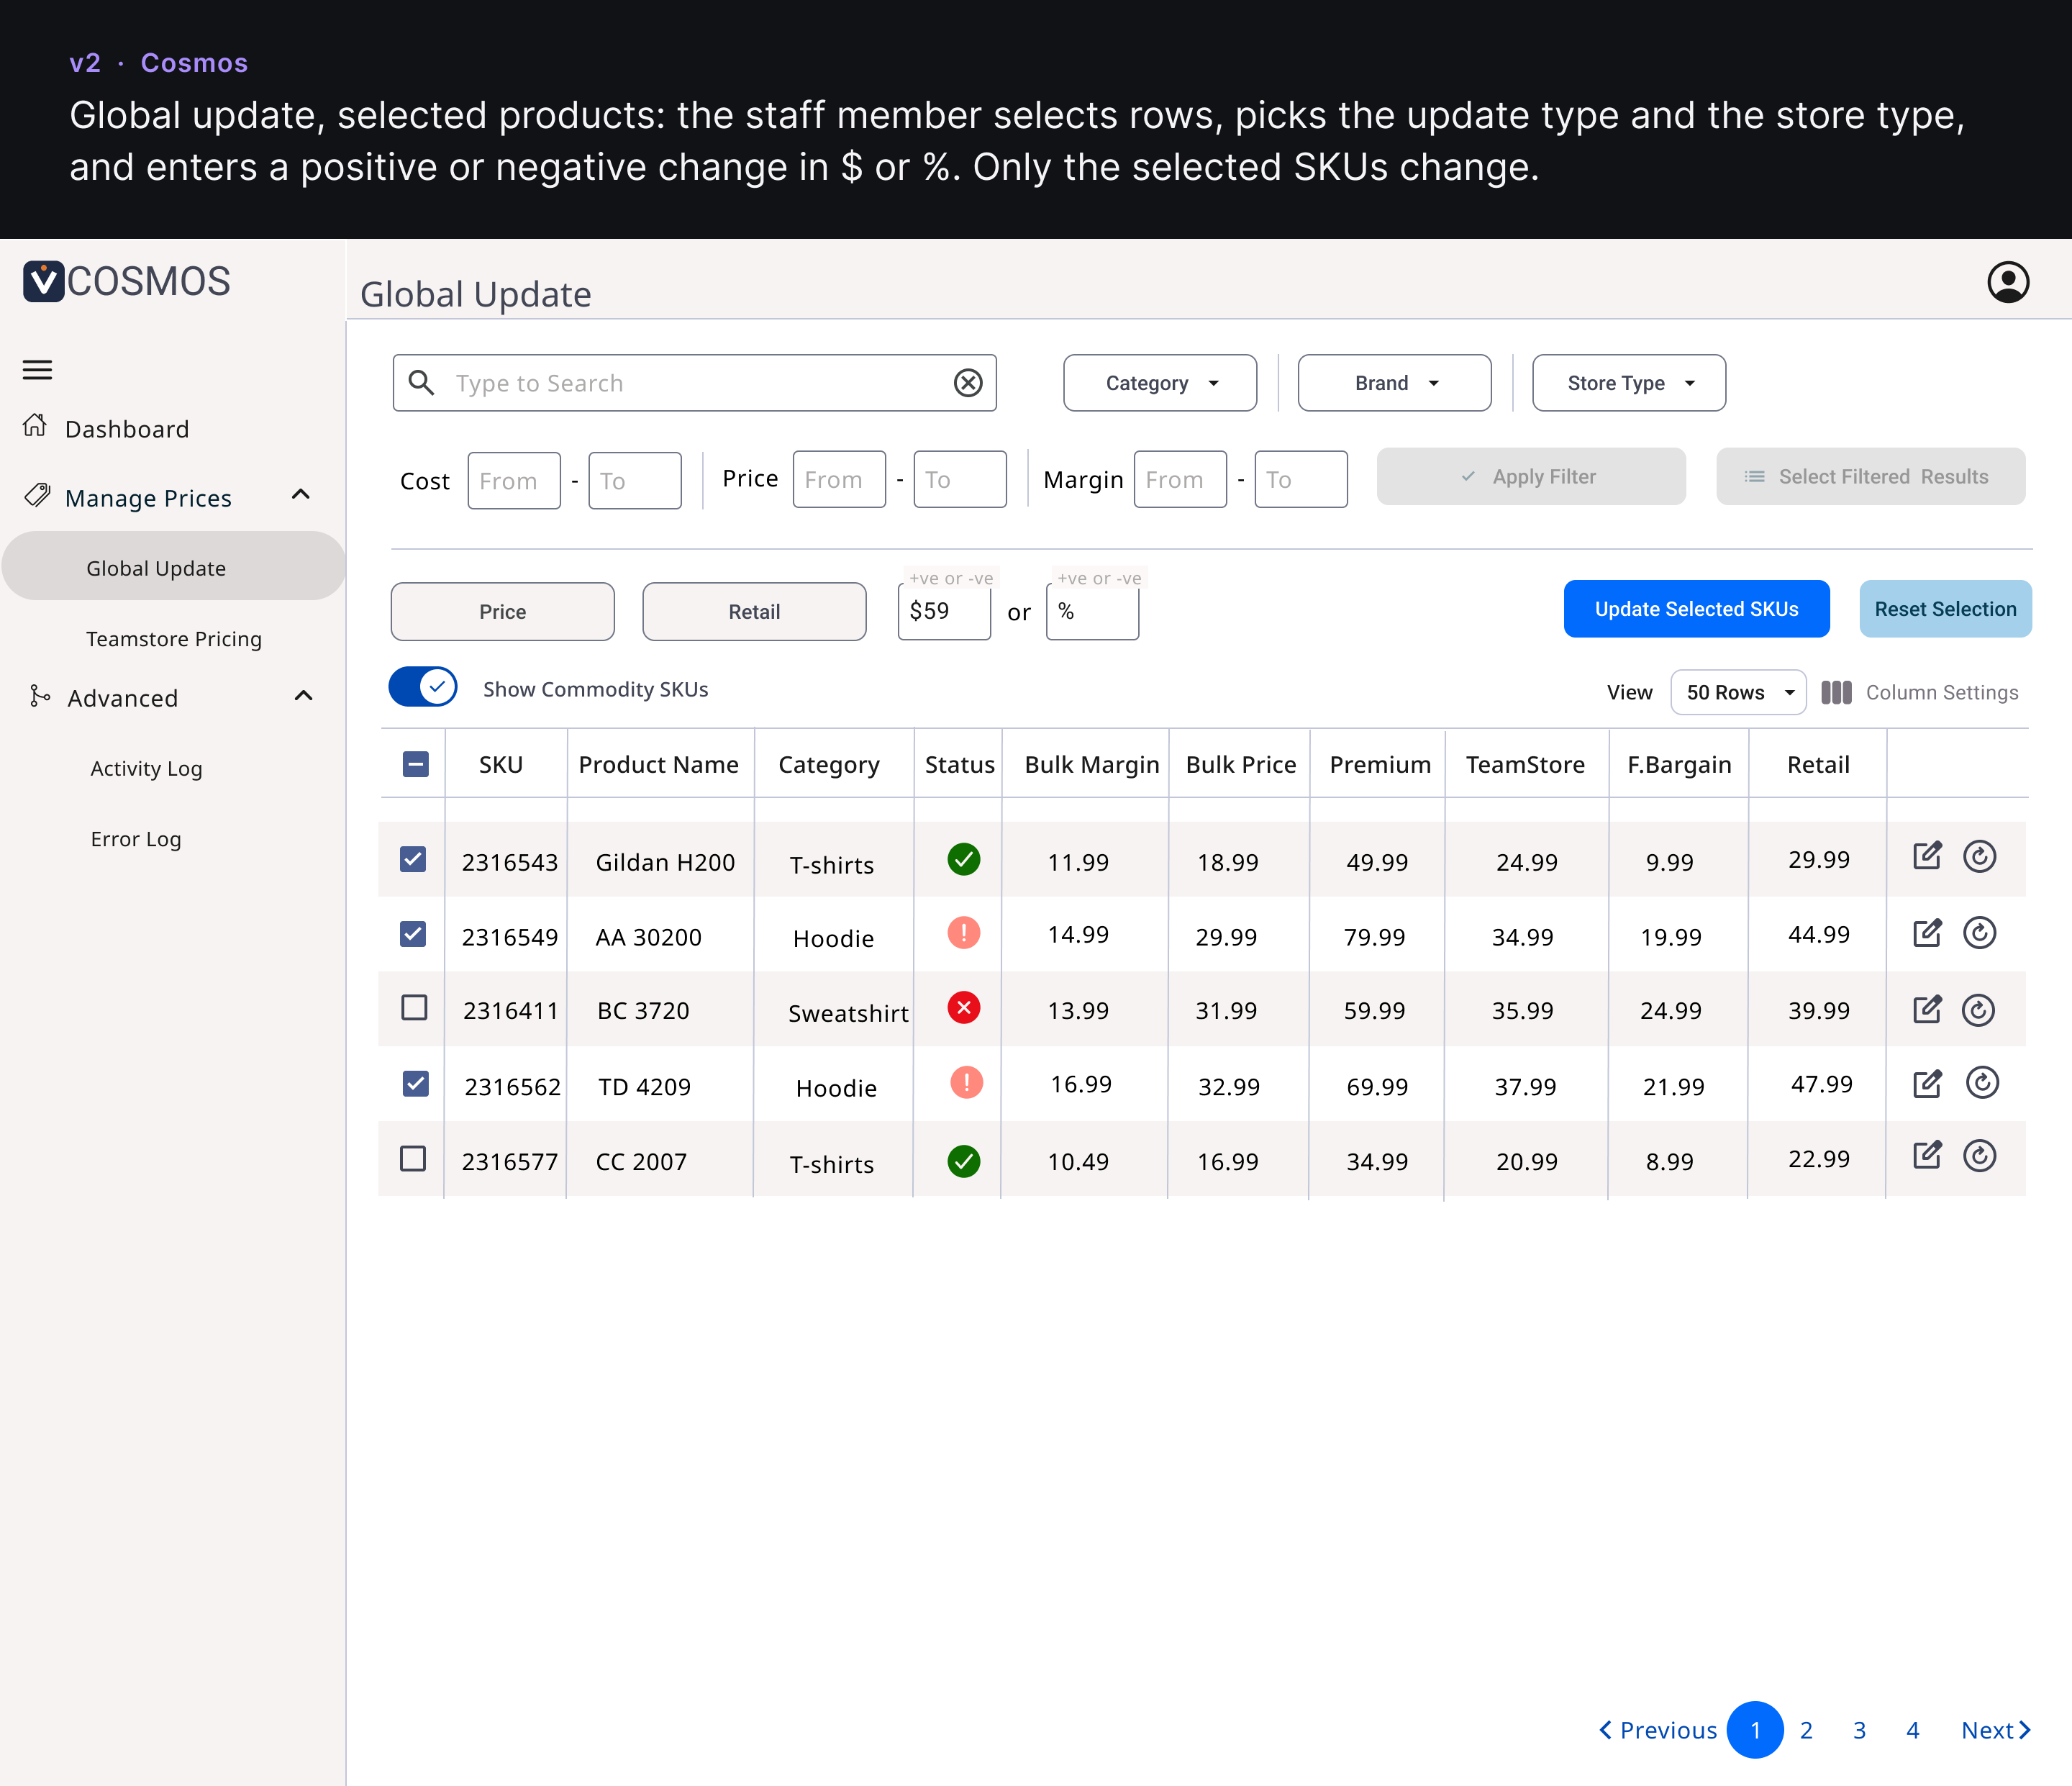Click the Cost From input
This screenshot has height=1786, width=2072.
(514, 480)
